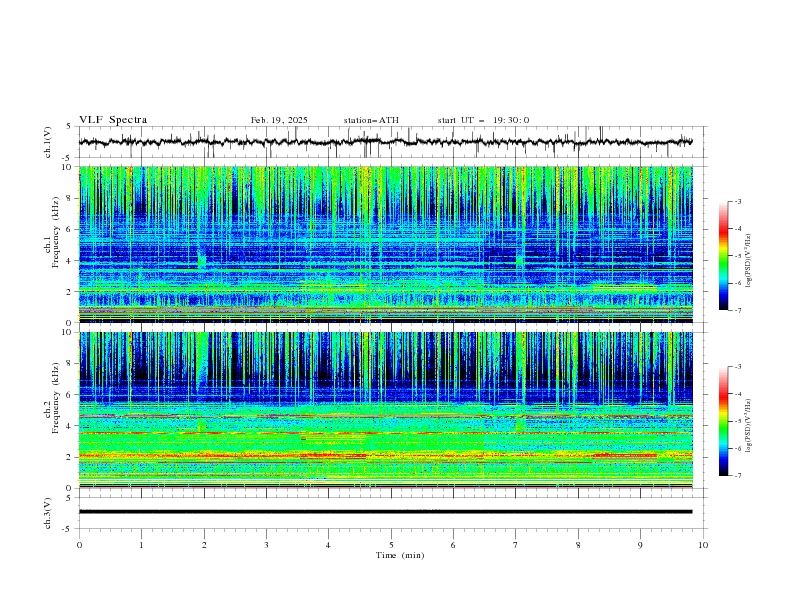Click the "8" kHz tick on ch.1 frequency axis
This screenshot has width=792, height=612.
point(70,198)
